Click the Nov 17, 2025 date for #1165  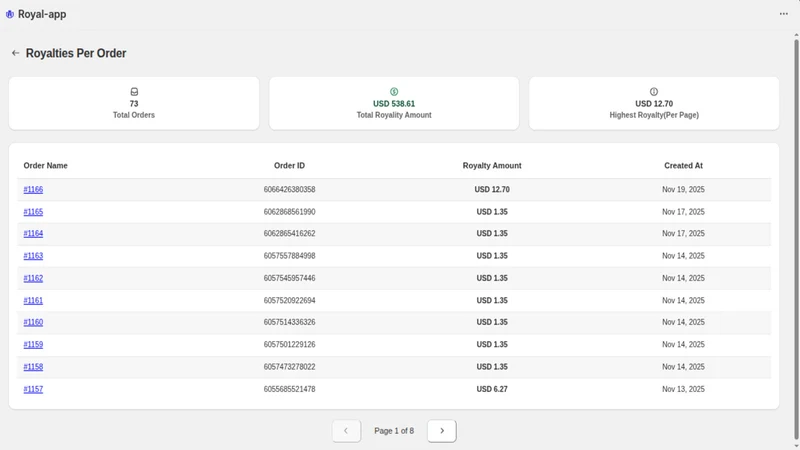pos(683,212)
